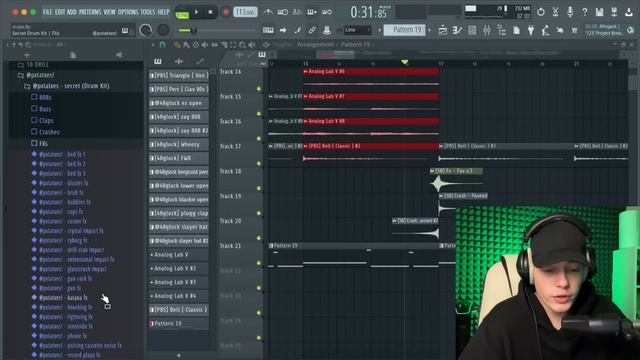
Task: Click the microphone recording icon
Action: [x=570, y=12]
